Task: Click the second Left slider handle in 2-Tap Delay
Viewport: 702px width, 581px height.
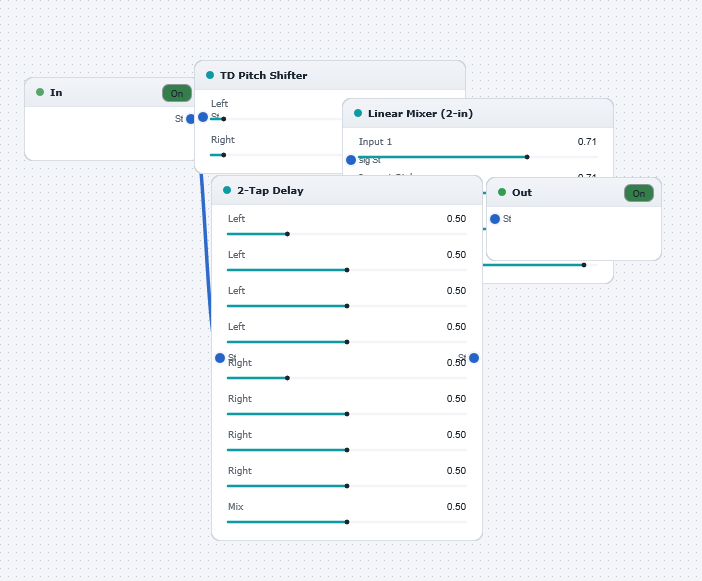Action: pyautogui.click(x=347, y=270)
